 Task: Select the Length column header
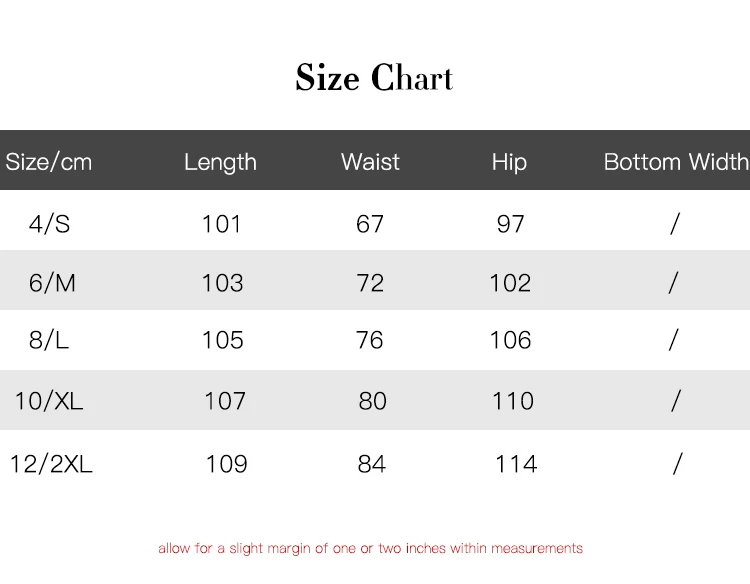(220, 162)
